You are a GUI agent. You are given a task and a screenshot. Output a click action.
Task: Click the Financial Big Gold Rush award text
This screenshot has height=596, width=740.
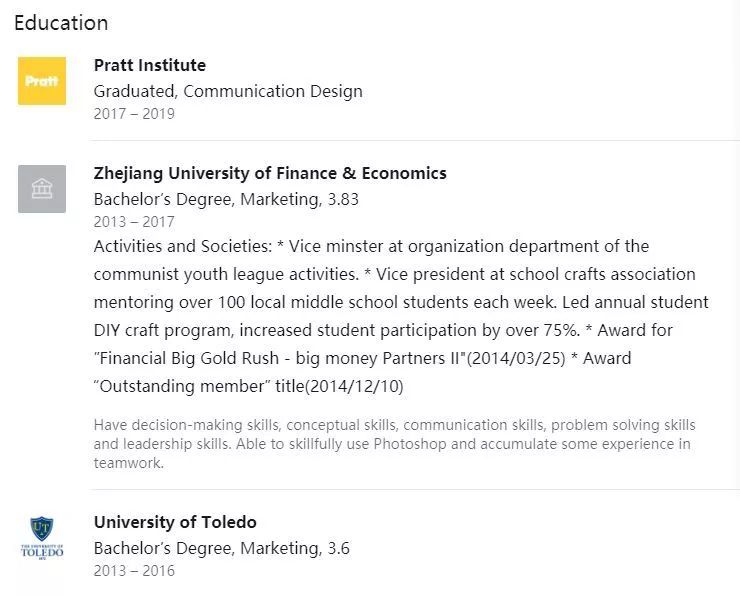click(x=329, y=358)
